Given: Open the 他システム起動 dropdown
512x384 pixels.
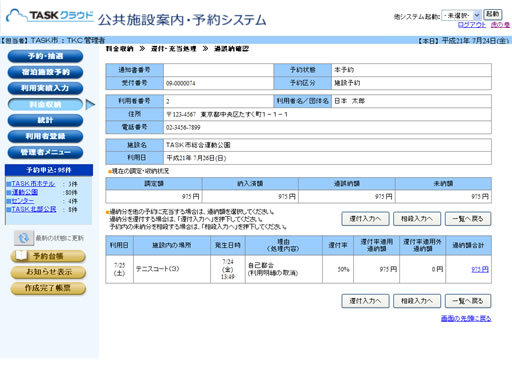Looking at the screenshot, I should coord(461,15).
